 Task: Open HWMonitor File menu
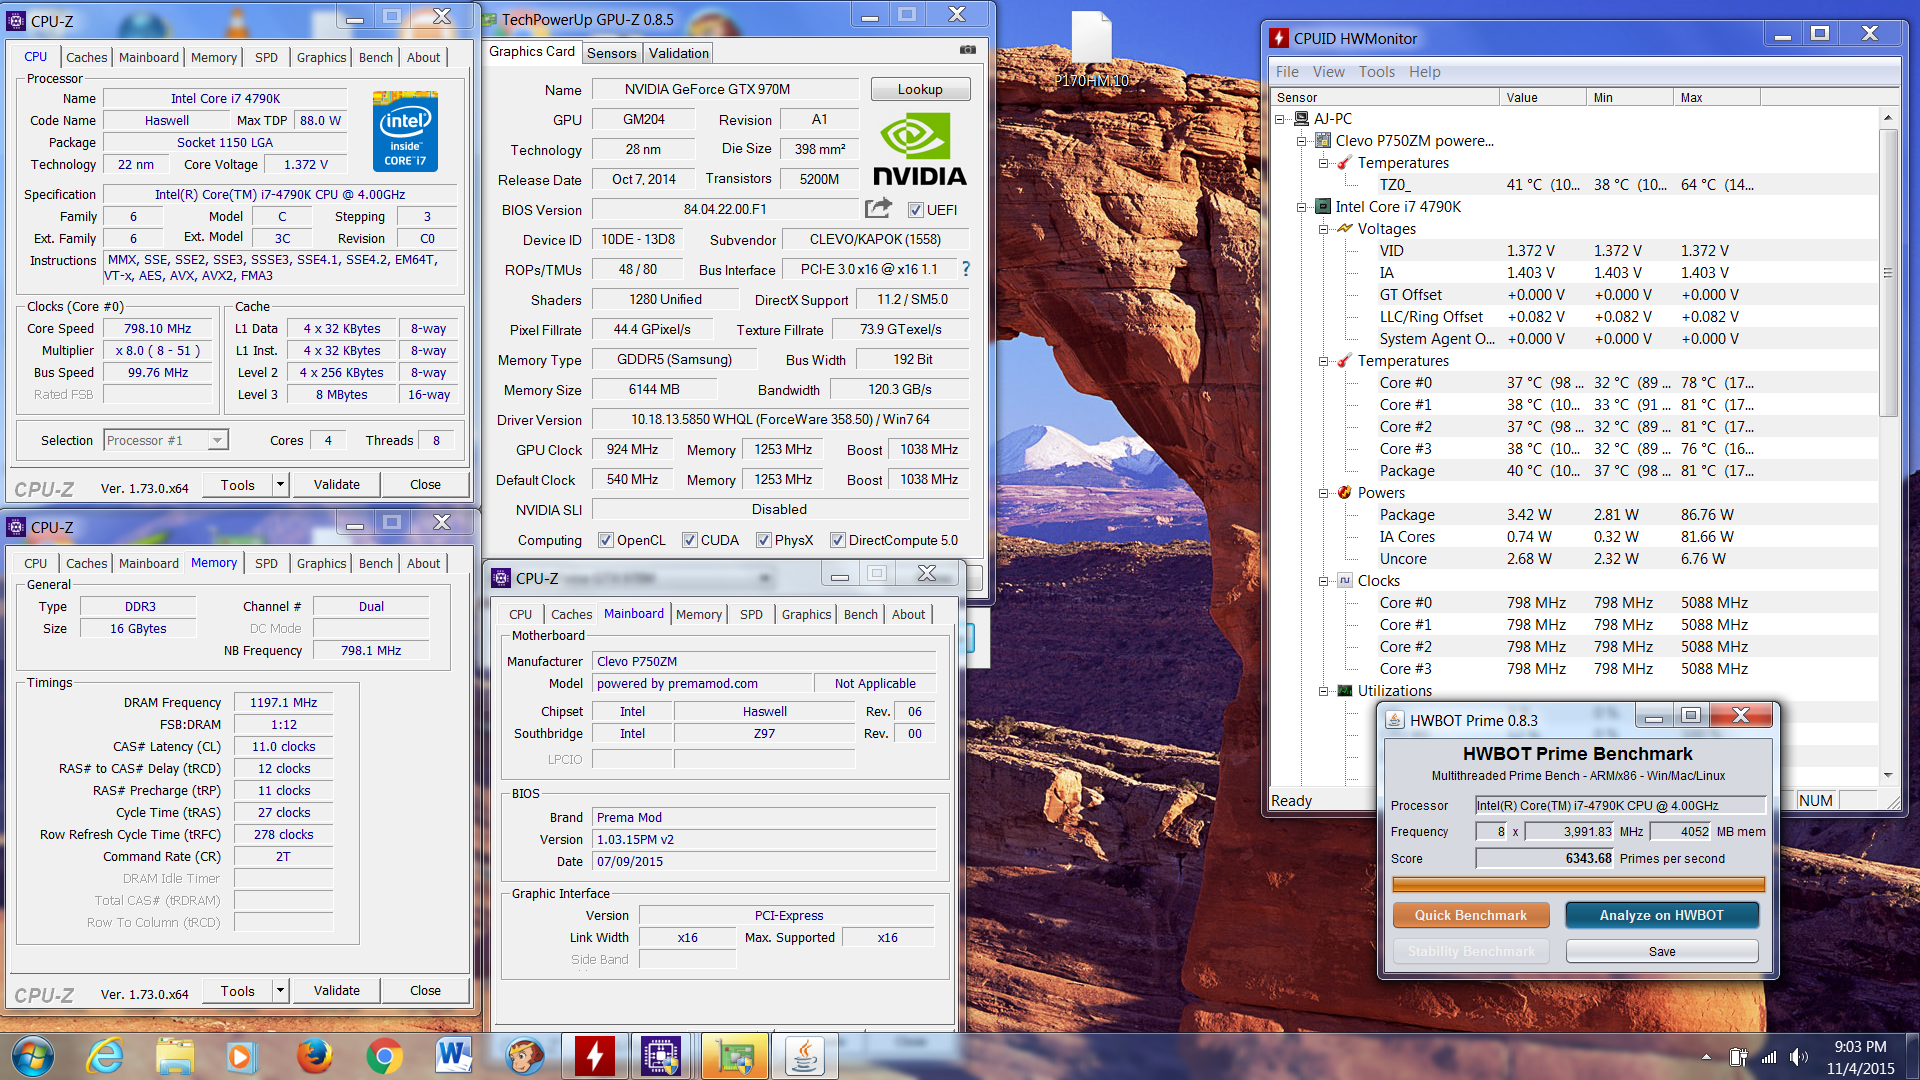pos(1287,72)
